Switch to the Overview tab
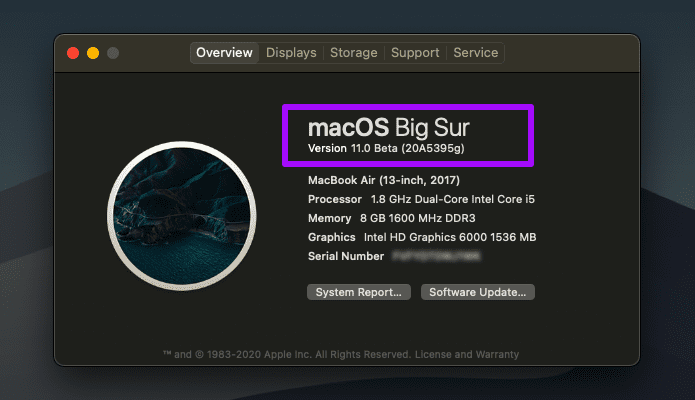The height and width of the screenshot is (400, 695). click(x=224, y=53)
